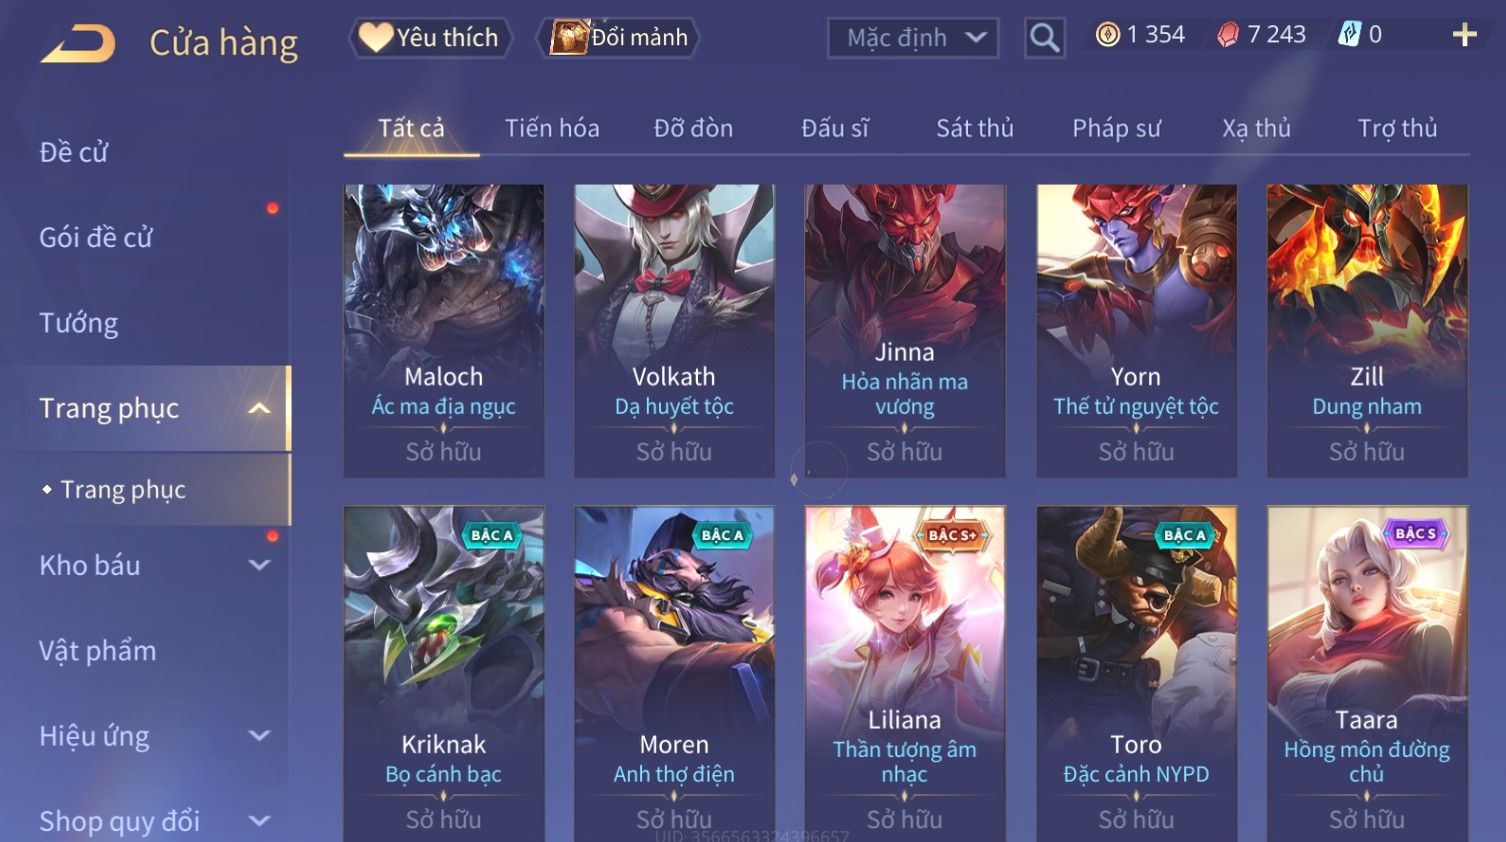
Task: Go to Gói đề cử menu
Action: [x=96, y=237]
